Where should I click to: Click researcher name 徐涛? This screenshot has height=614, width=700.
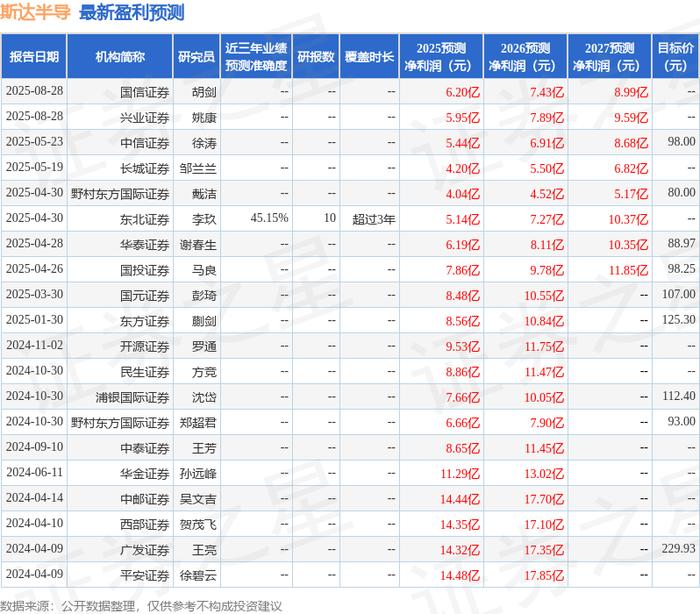204,143
